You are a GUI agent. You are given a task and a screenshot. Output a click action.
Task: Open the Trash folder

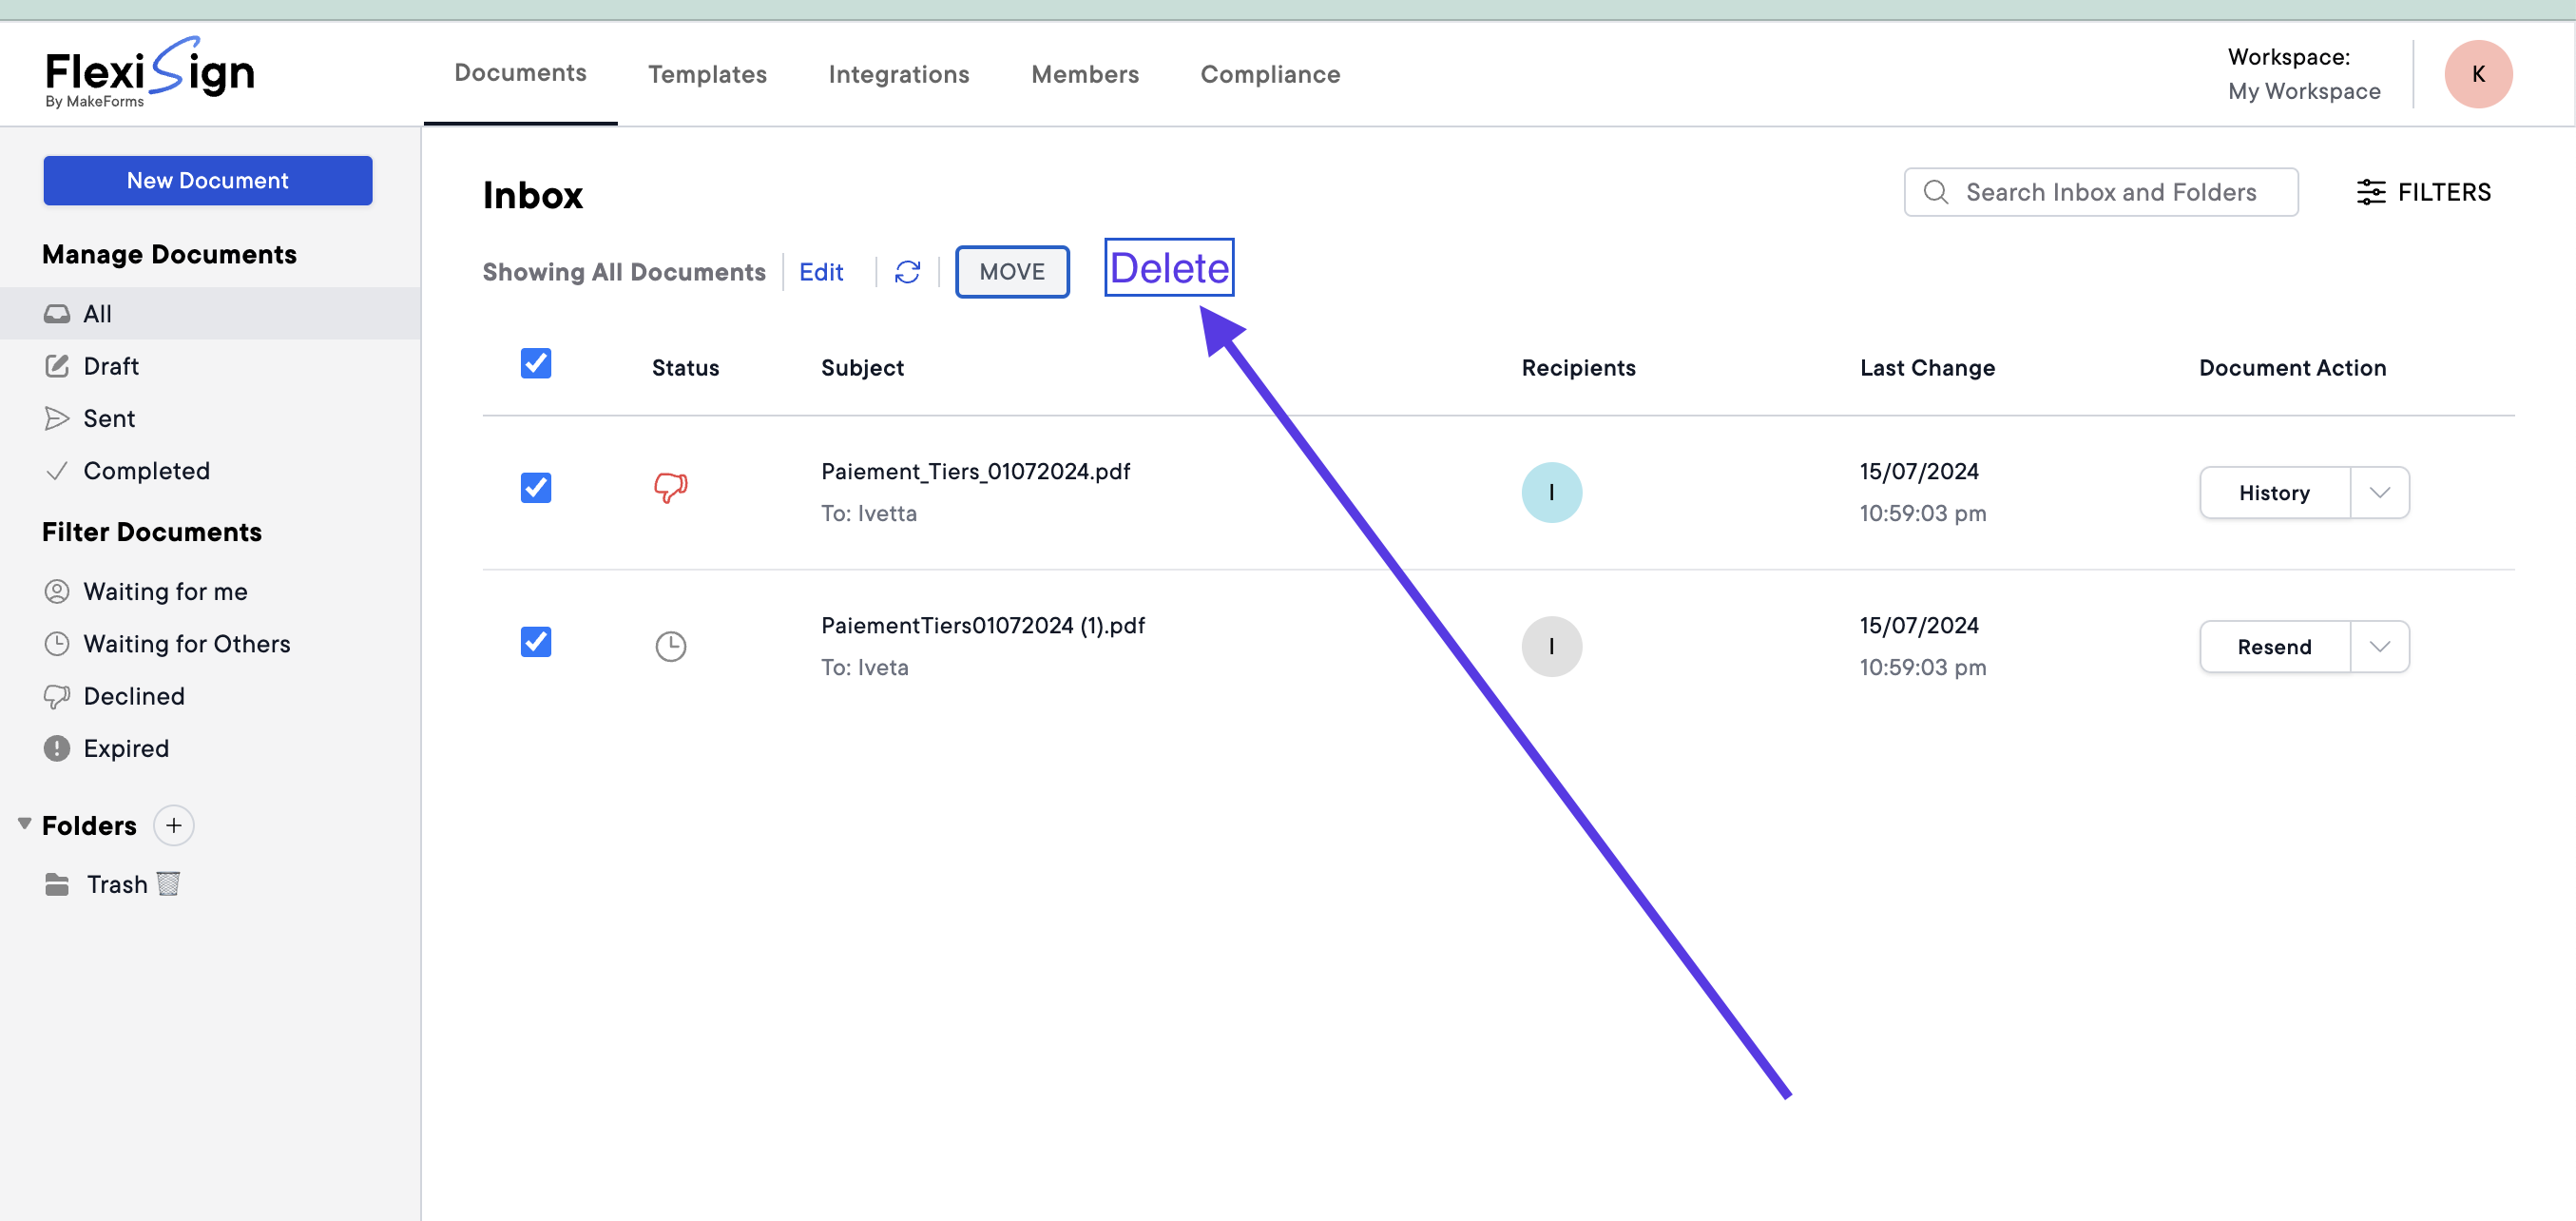point(116,884)
